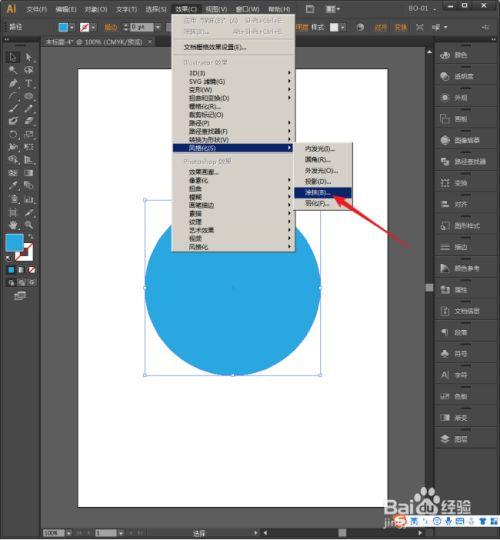Select the Artboard tool
This screenshot has height=540, width=500.
[x=13, y=212]
